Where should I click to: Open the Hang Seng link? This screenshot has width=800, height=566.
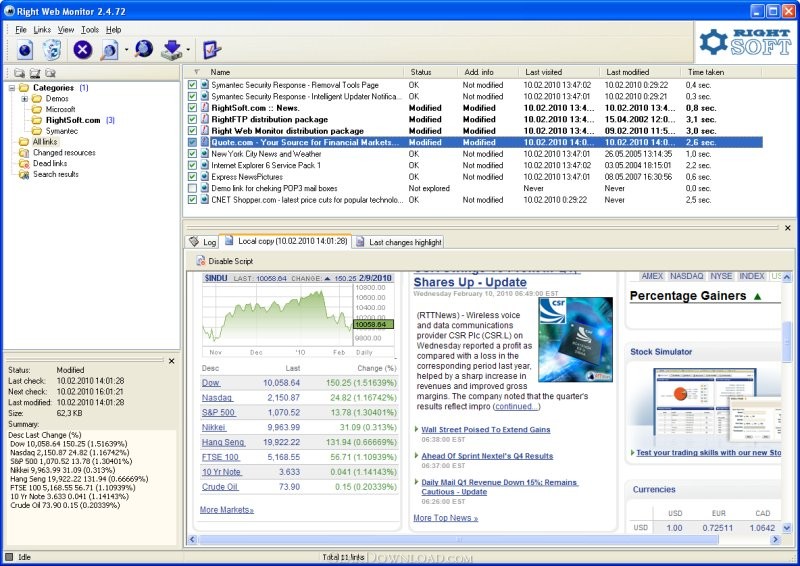coord(223,442)
